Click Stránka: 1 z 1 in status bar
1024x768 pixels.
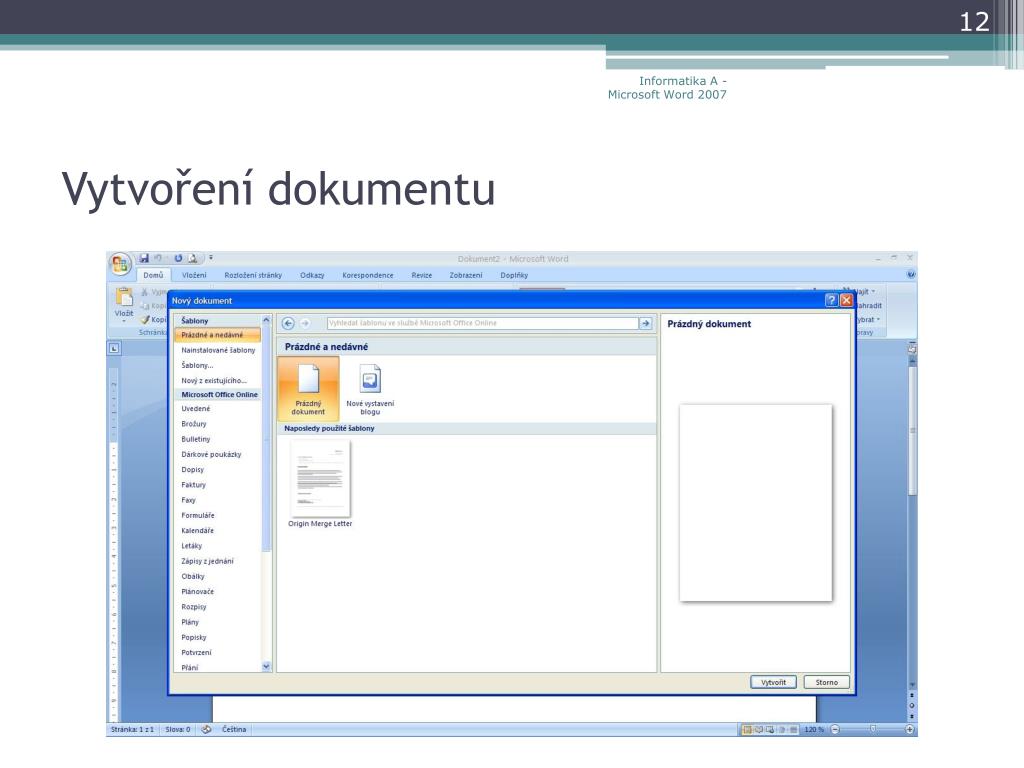[x=133, y=729]
